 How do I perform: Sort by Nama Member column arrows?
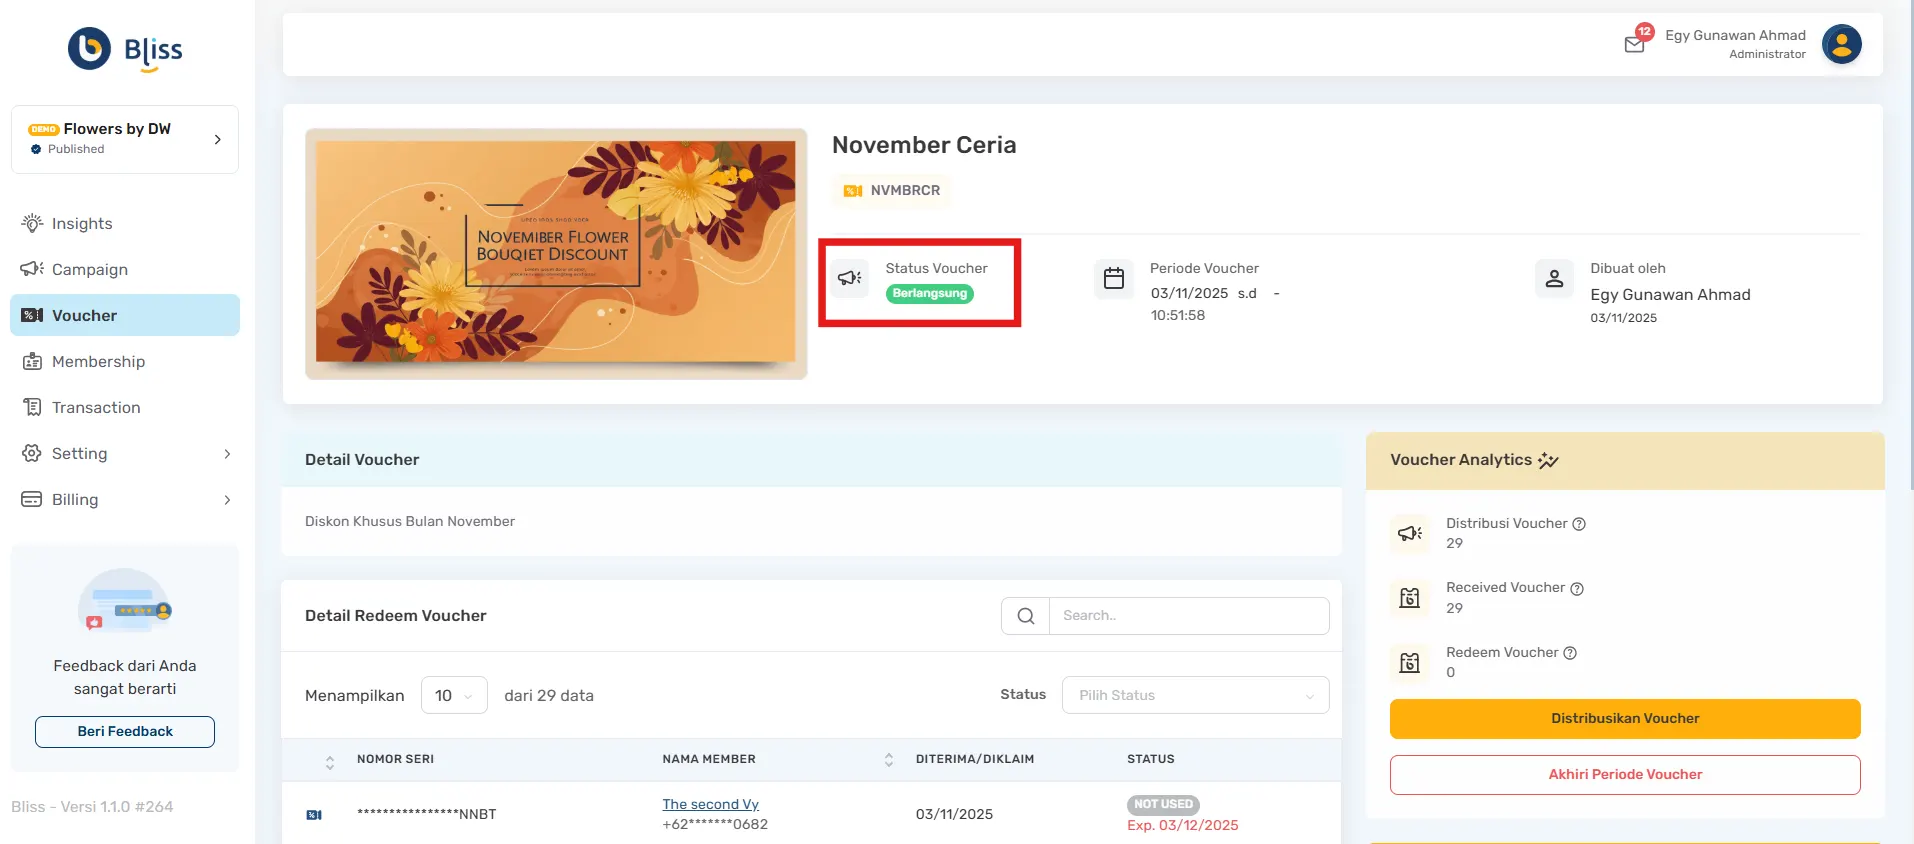click(889, 760)
